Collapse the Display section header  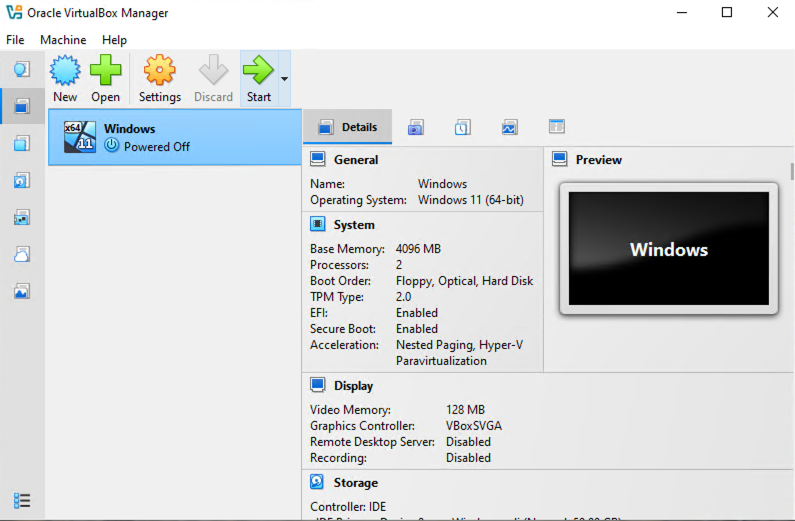click(x=353, y=386)
